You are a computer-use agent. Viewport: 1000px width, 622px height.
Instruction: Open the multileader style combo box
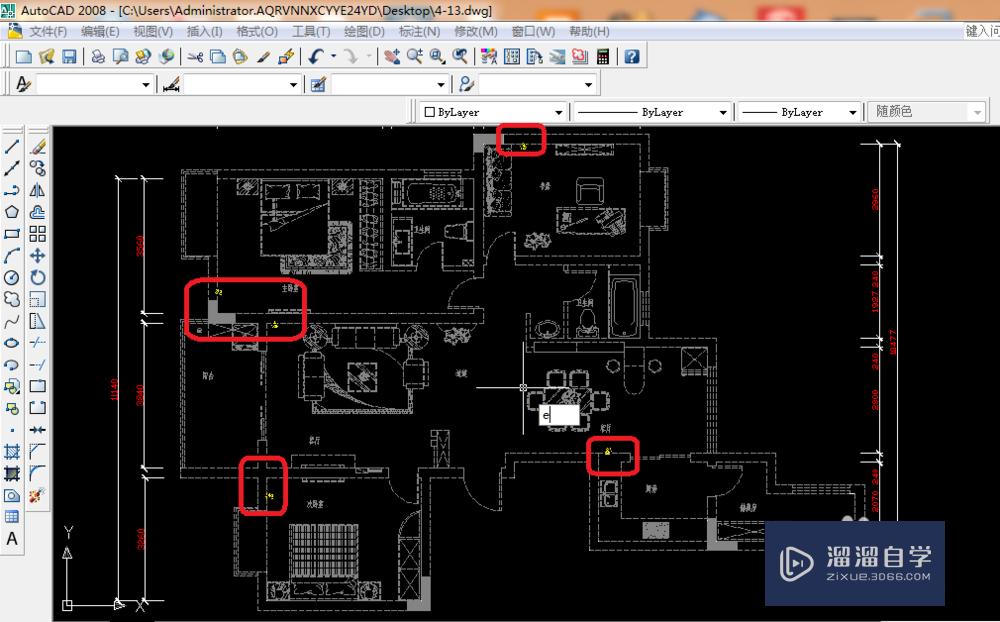(537, 84)
